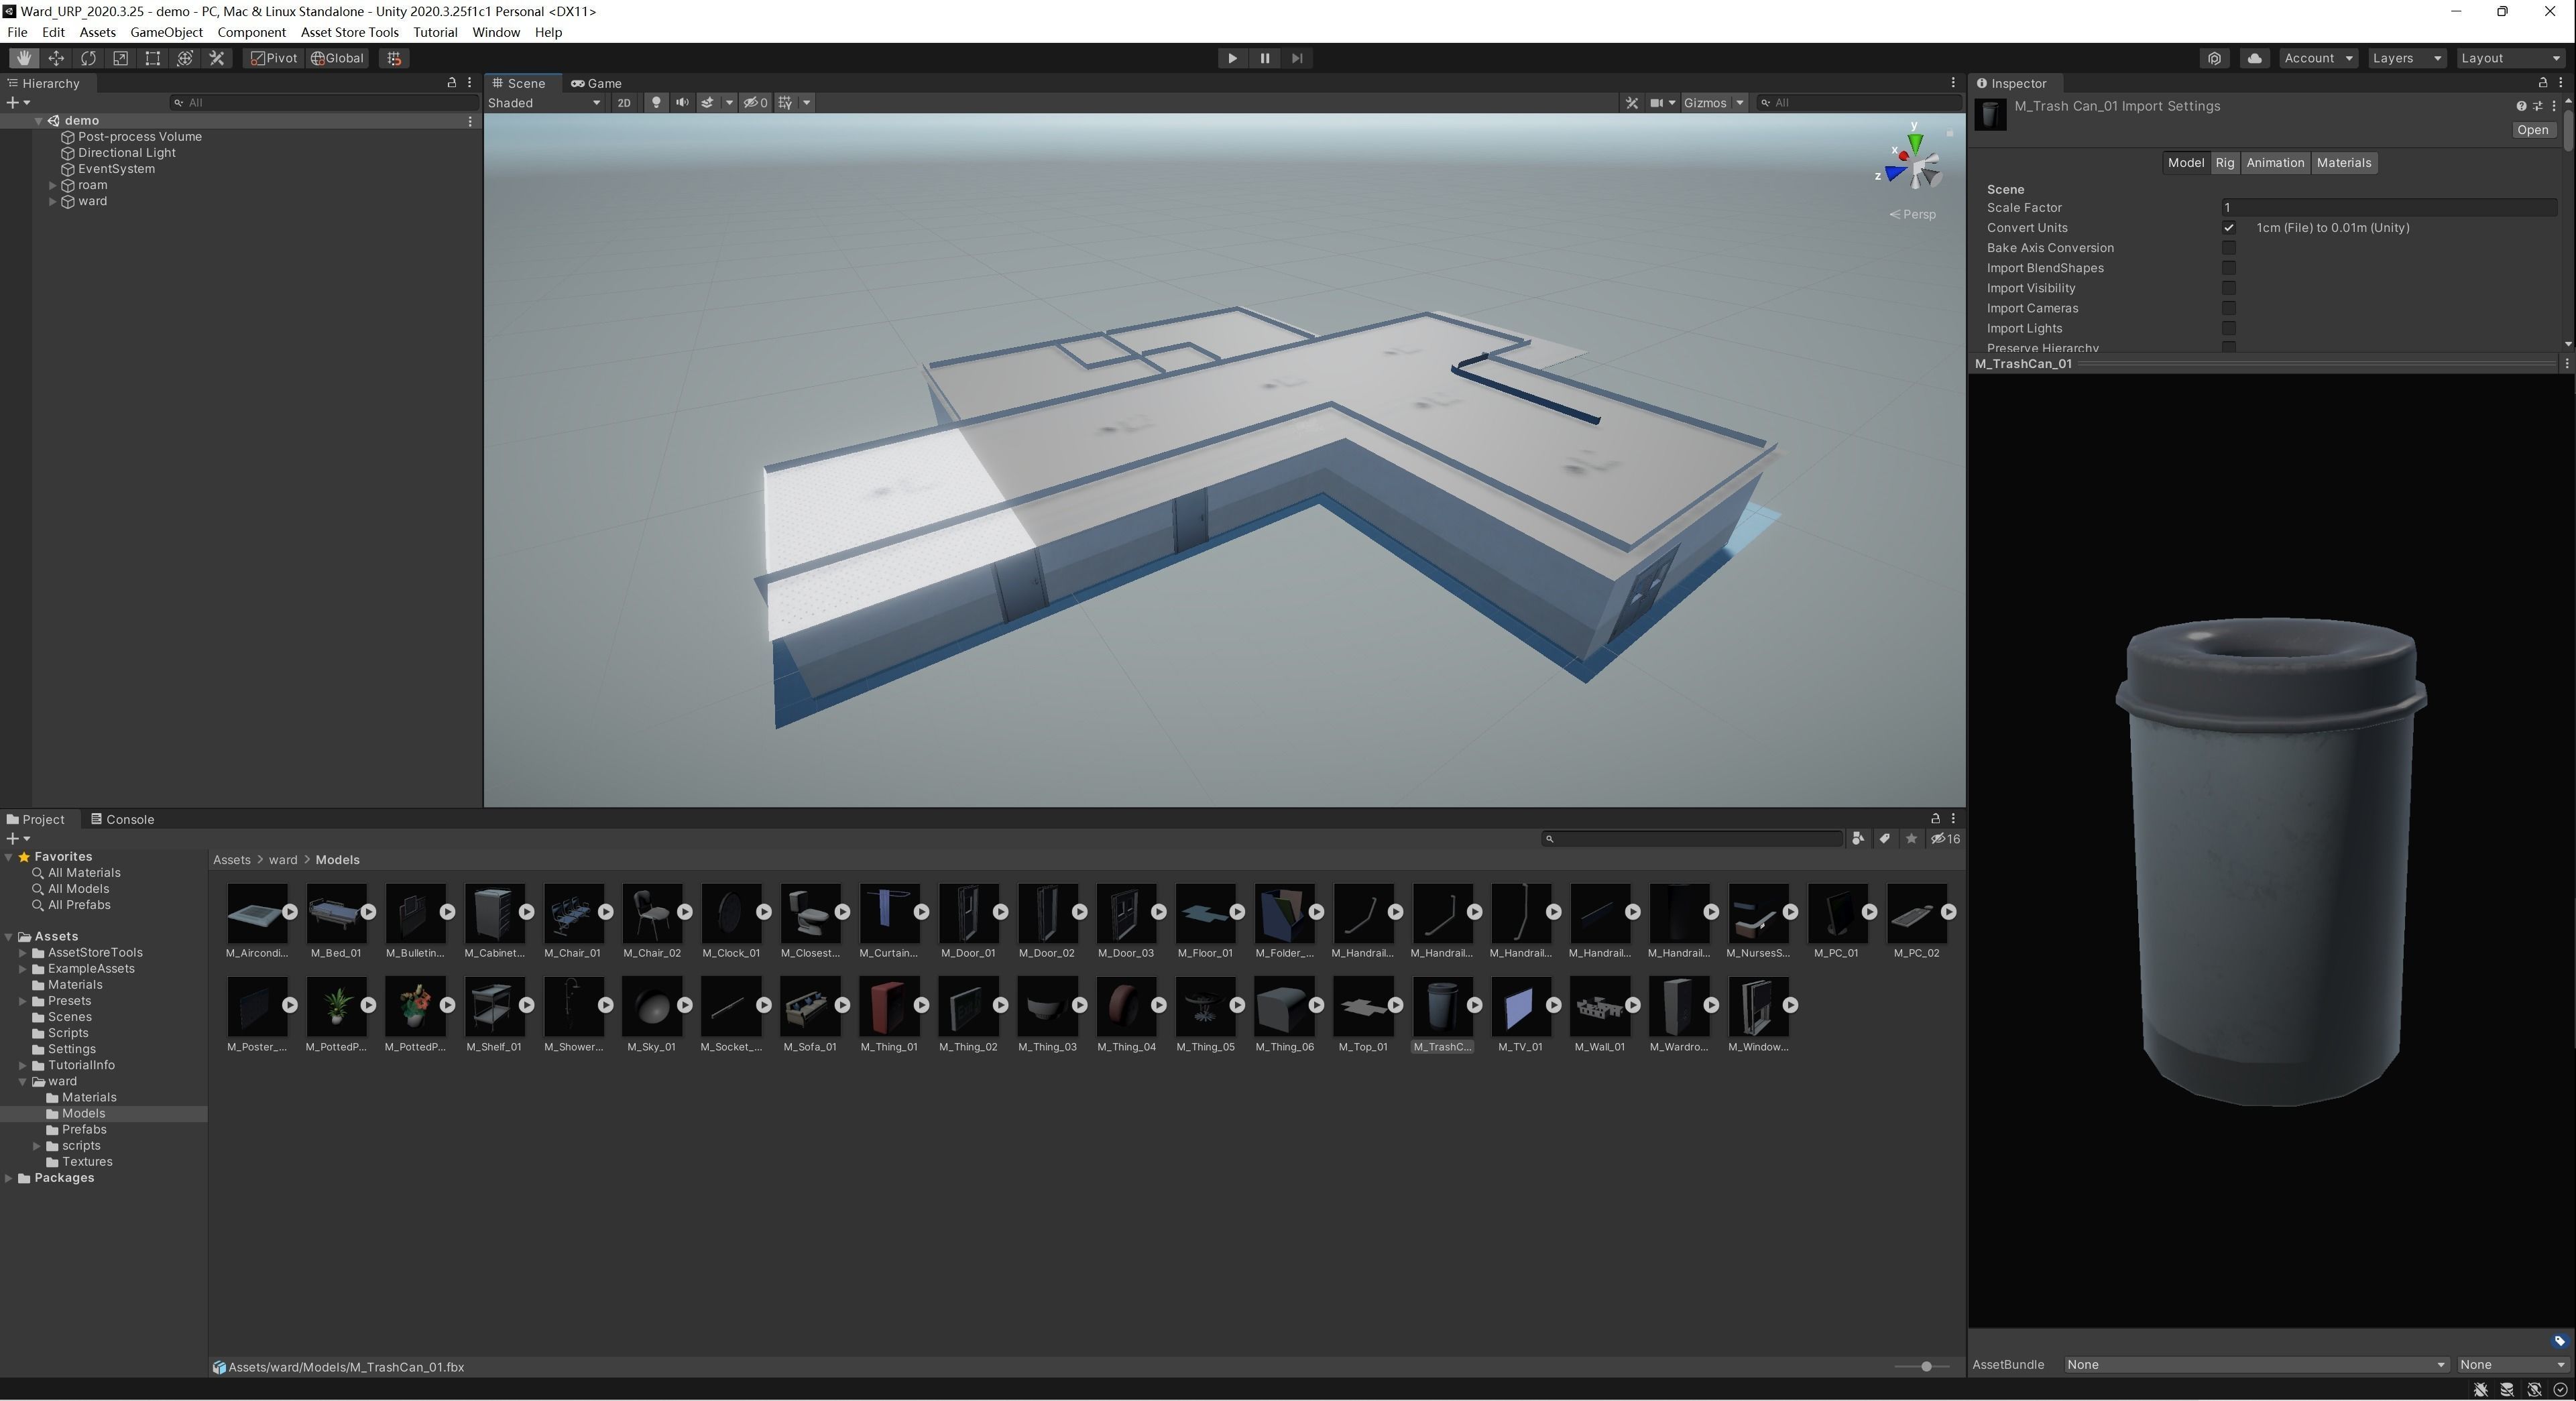
Task: Expand the roam object in Hierarchy
Action: 52,185
